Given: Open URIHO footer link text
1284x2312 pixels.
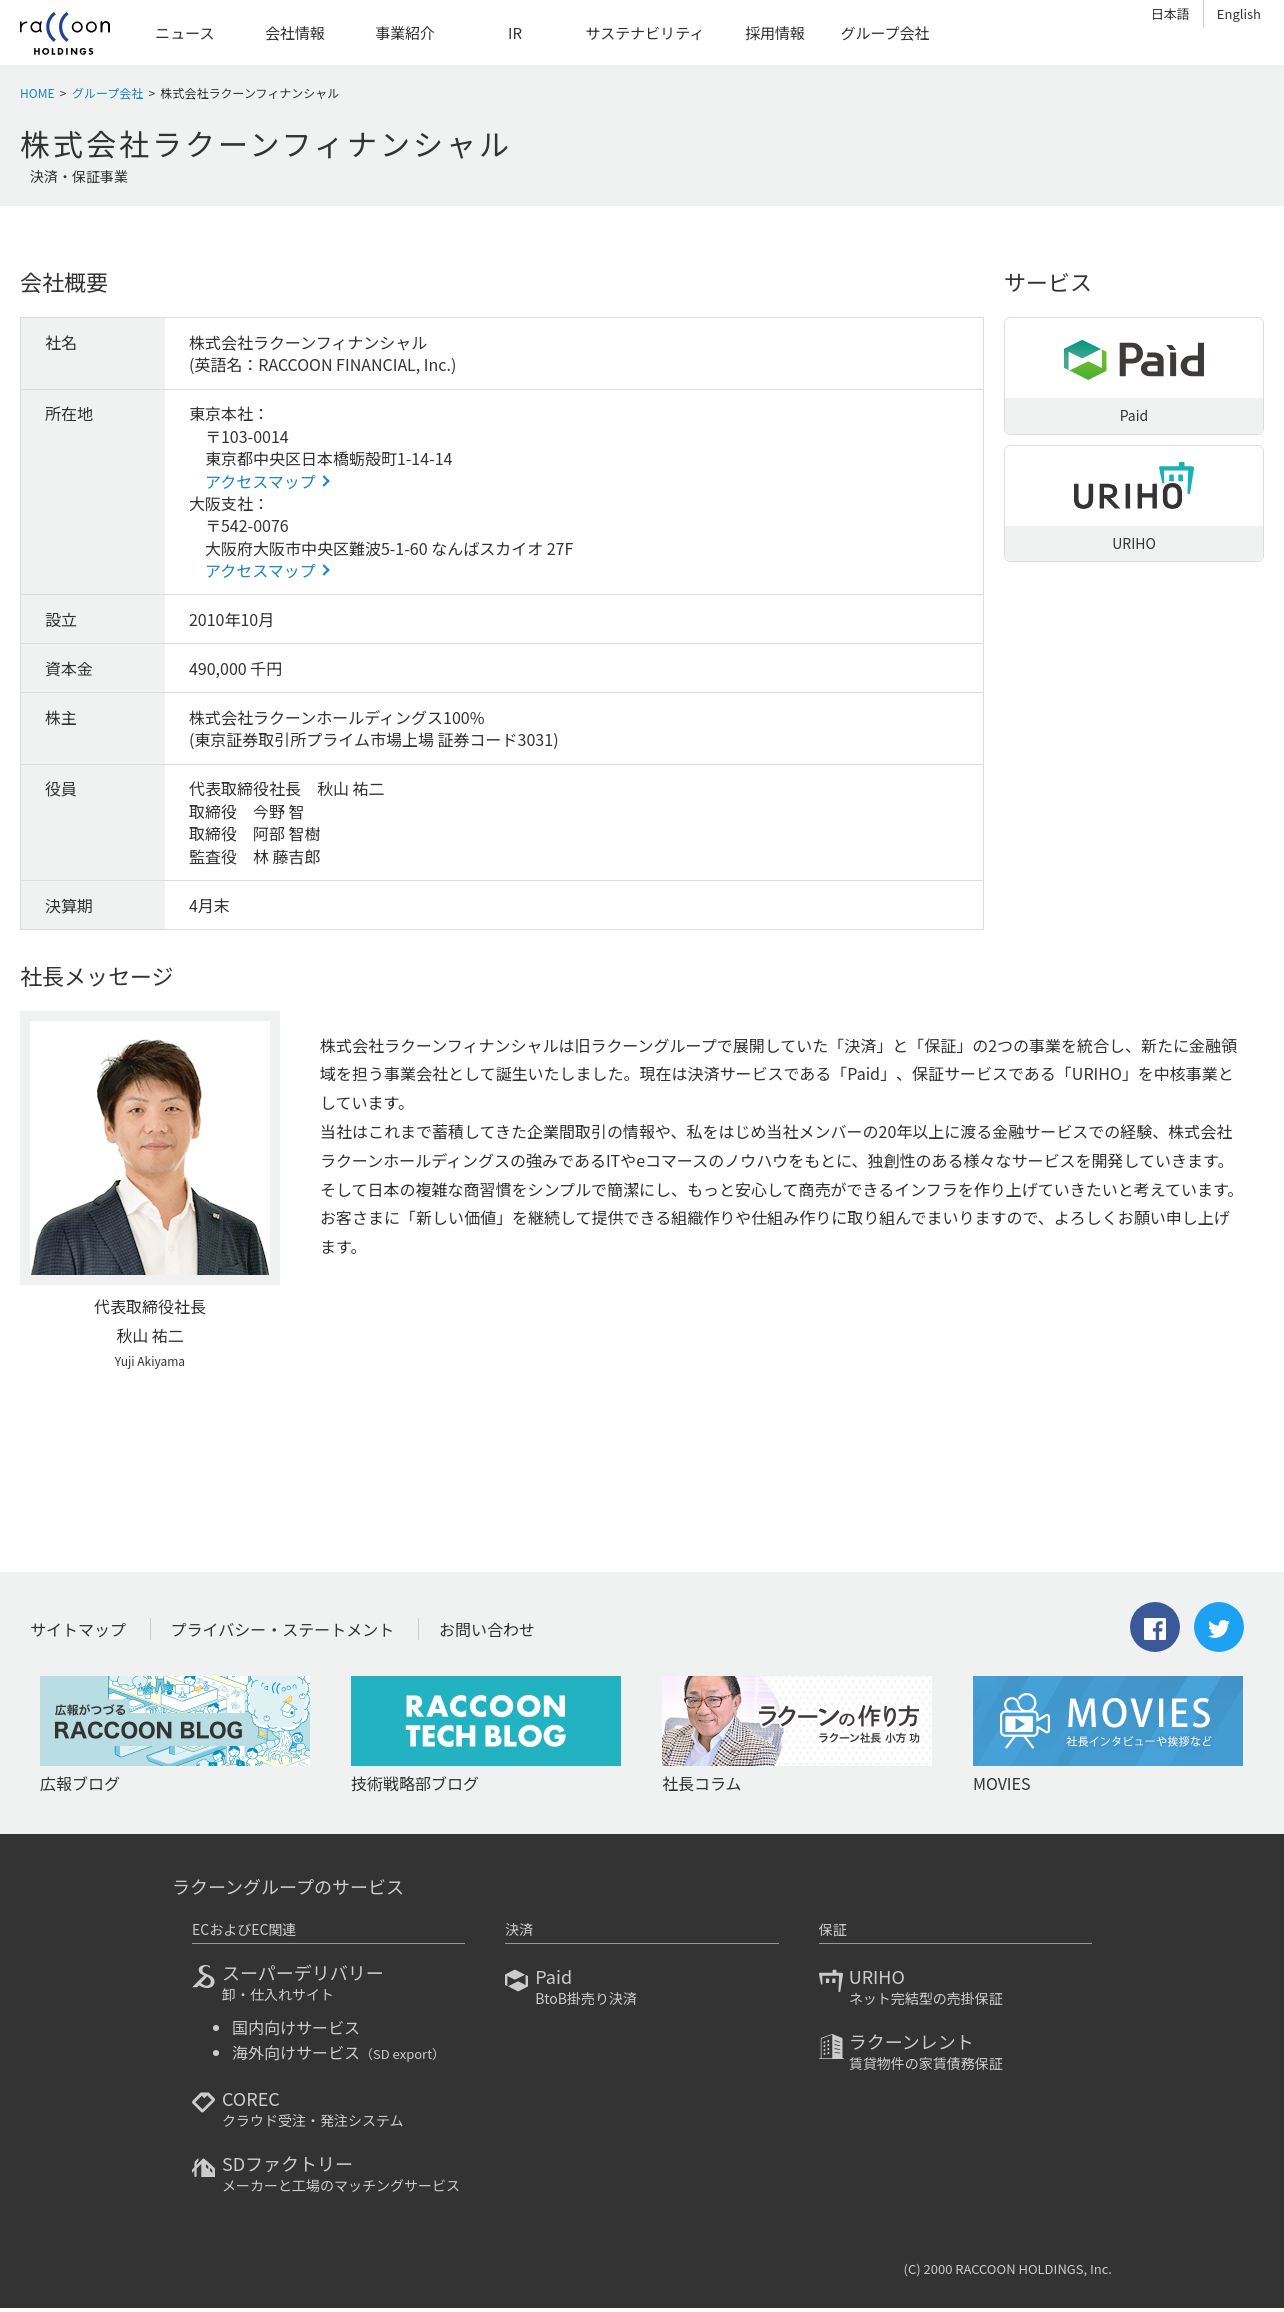Looking at the screenshot, I should (877, 1976).
